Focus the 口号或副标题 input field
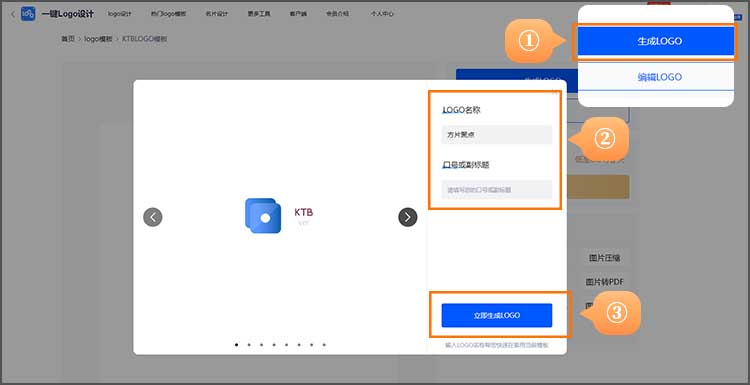This screenshot has height=385, width=750. click(x=496, y=189)
